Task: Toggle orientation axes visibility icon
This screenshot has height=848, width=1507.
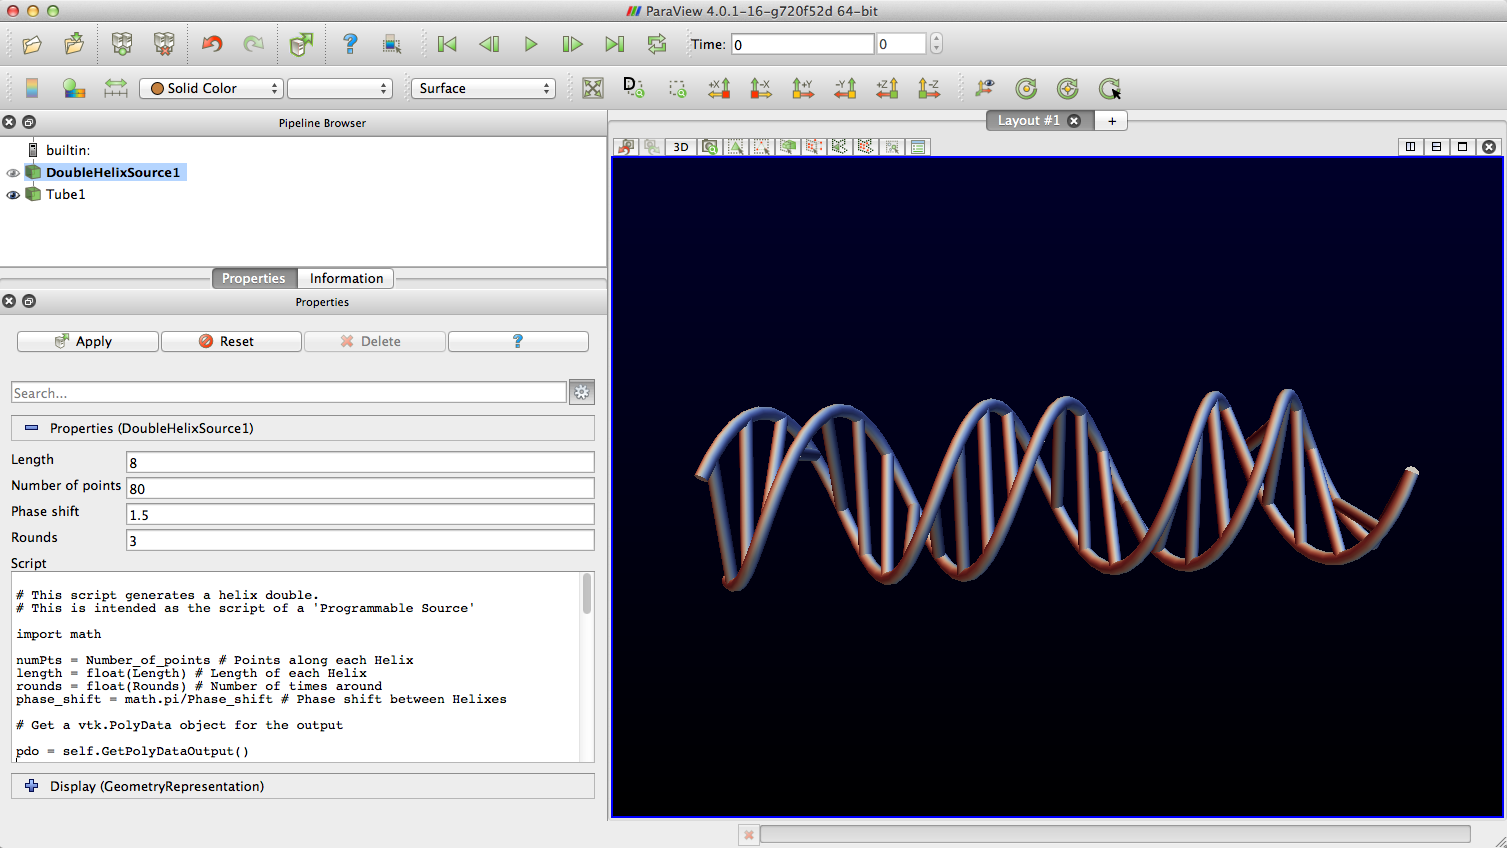Action: pyautogui.click(x=985, y=88)
